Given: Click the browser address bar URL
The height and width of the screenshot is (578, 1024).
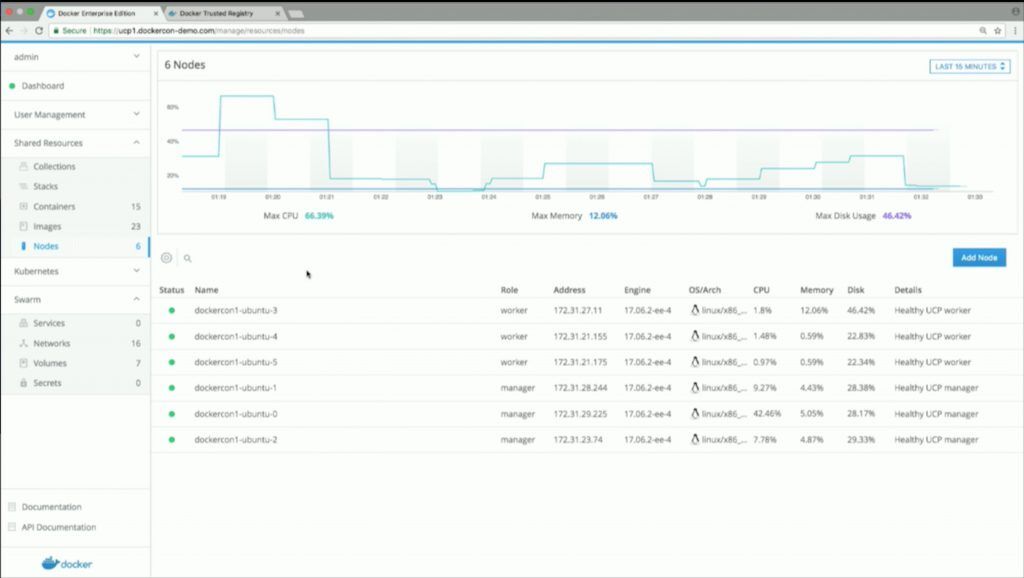Looking at the screenshot, I should tap(199, 31).
